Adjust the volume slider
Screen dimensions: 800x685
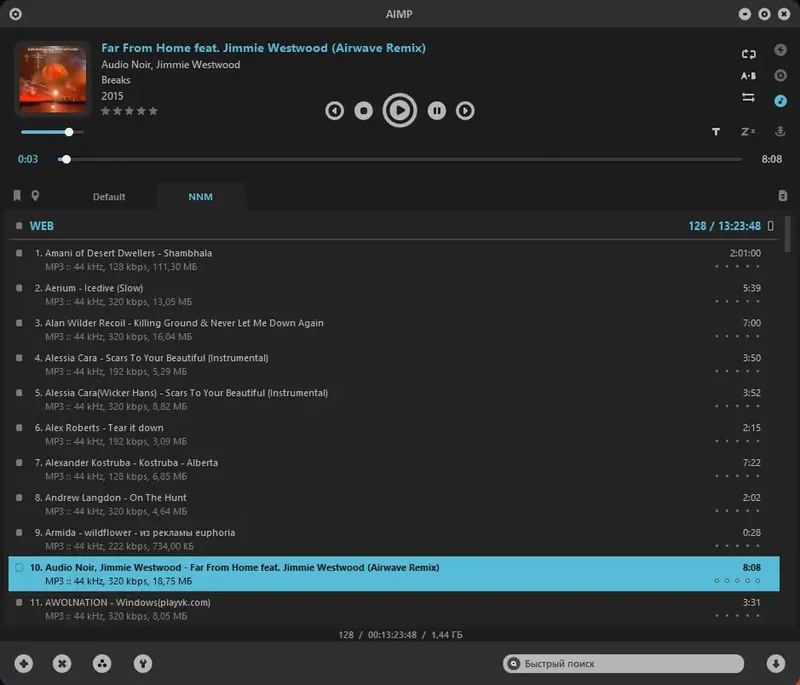(68, 131)
